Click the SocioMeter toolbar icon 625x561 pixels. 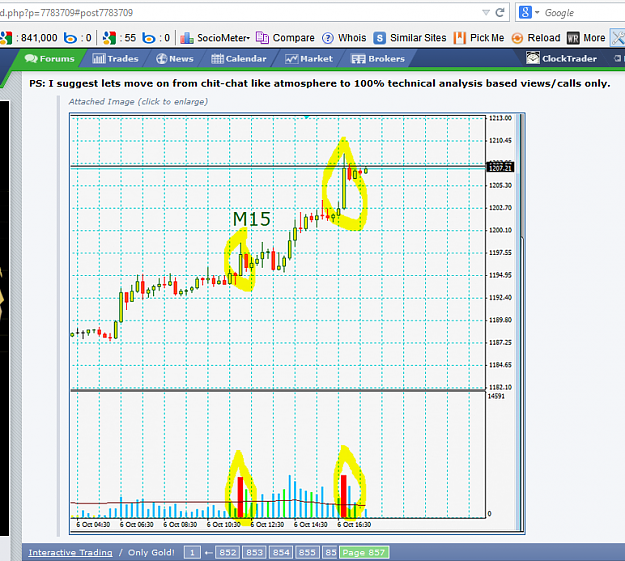pyautogui.click(x=187, y=38)
